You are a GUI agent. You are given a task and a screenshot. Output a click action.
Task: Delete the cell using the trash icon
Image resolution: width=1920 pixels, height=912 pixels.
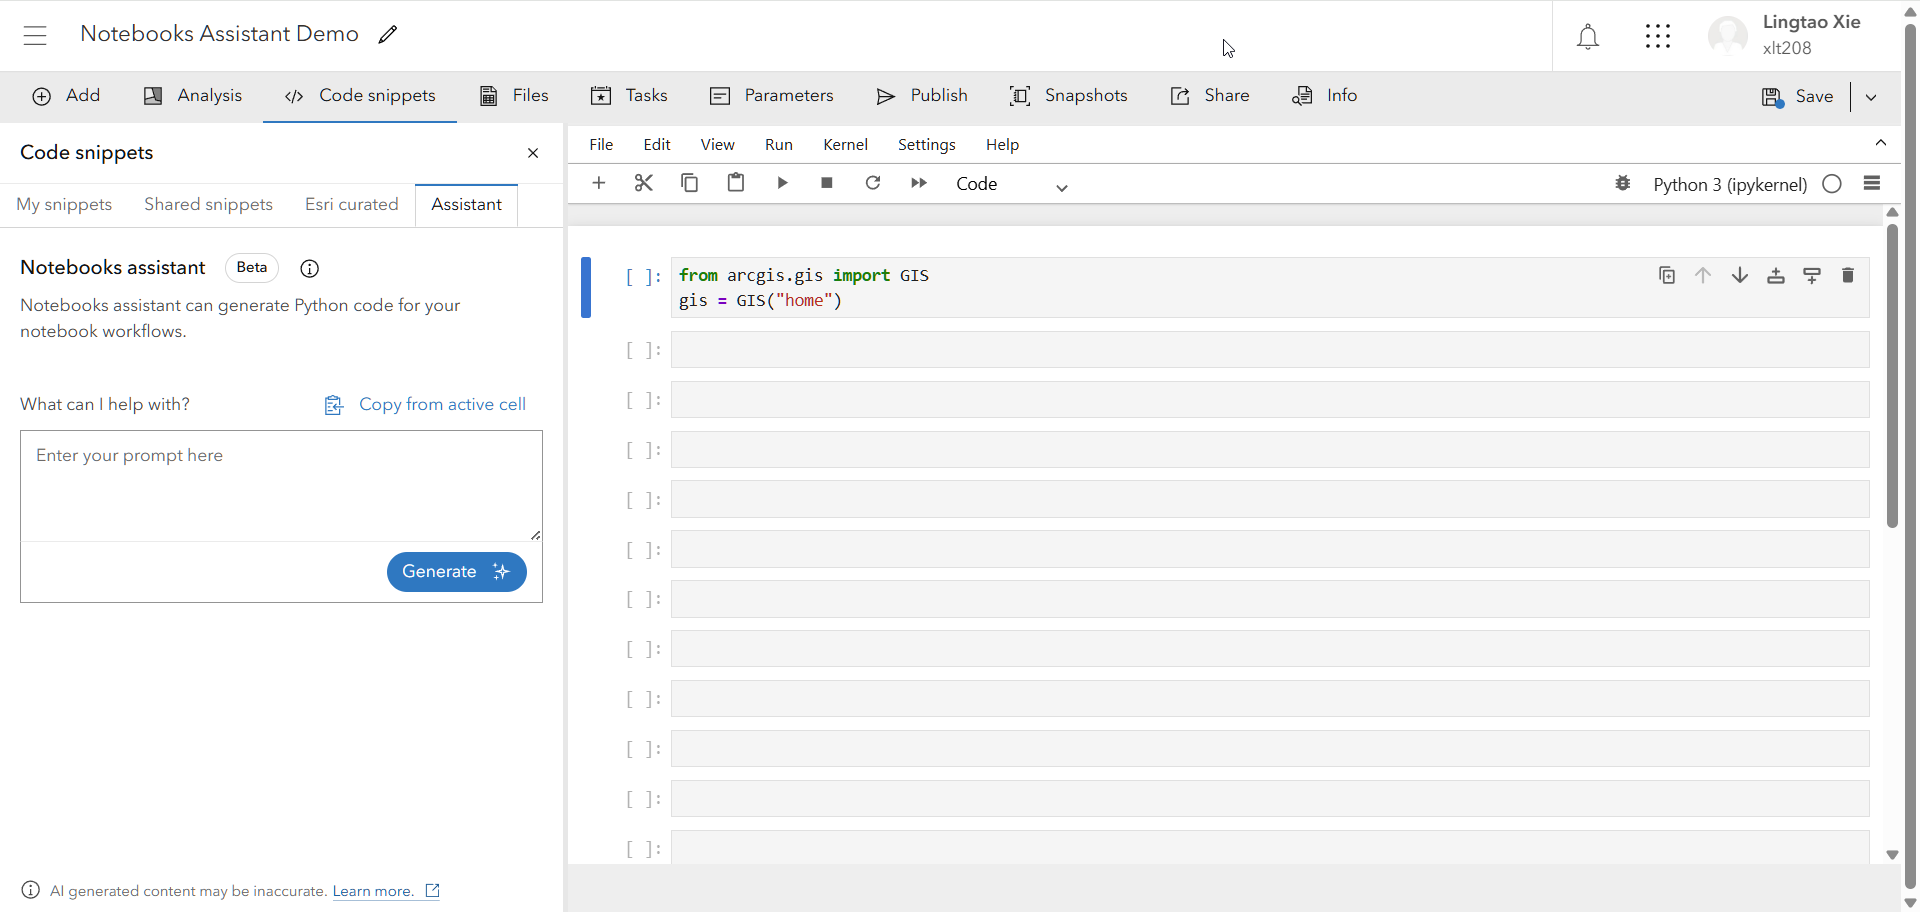pyautogui.click(x=1848, y=275)
